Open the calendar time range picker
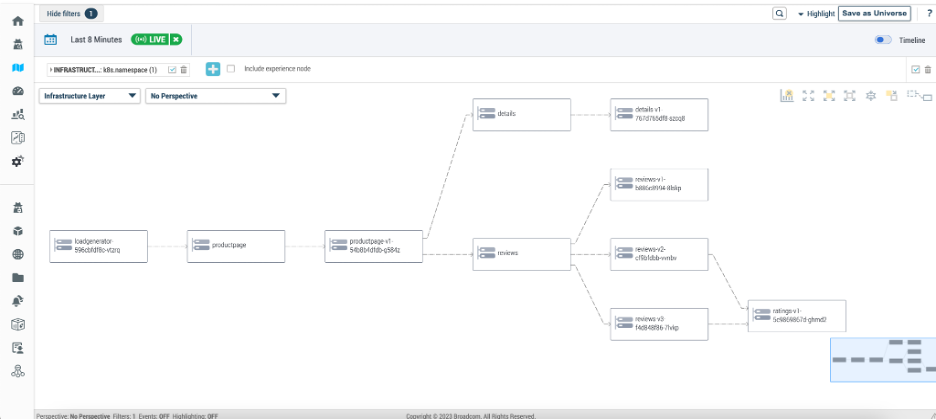936x420 pixels. click(x=50, y=39)
